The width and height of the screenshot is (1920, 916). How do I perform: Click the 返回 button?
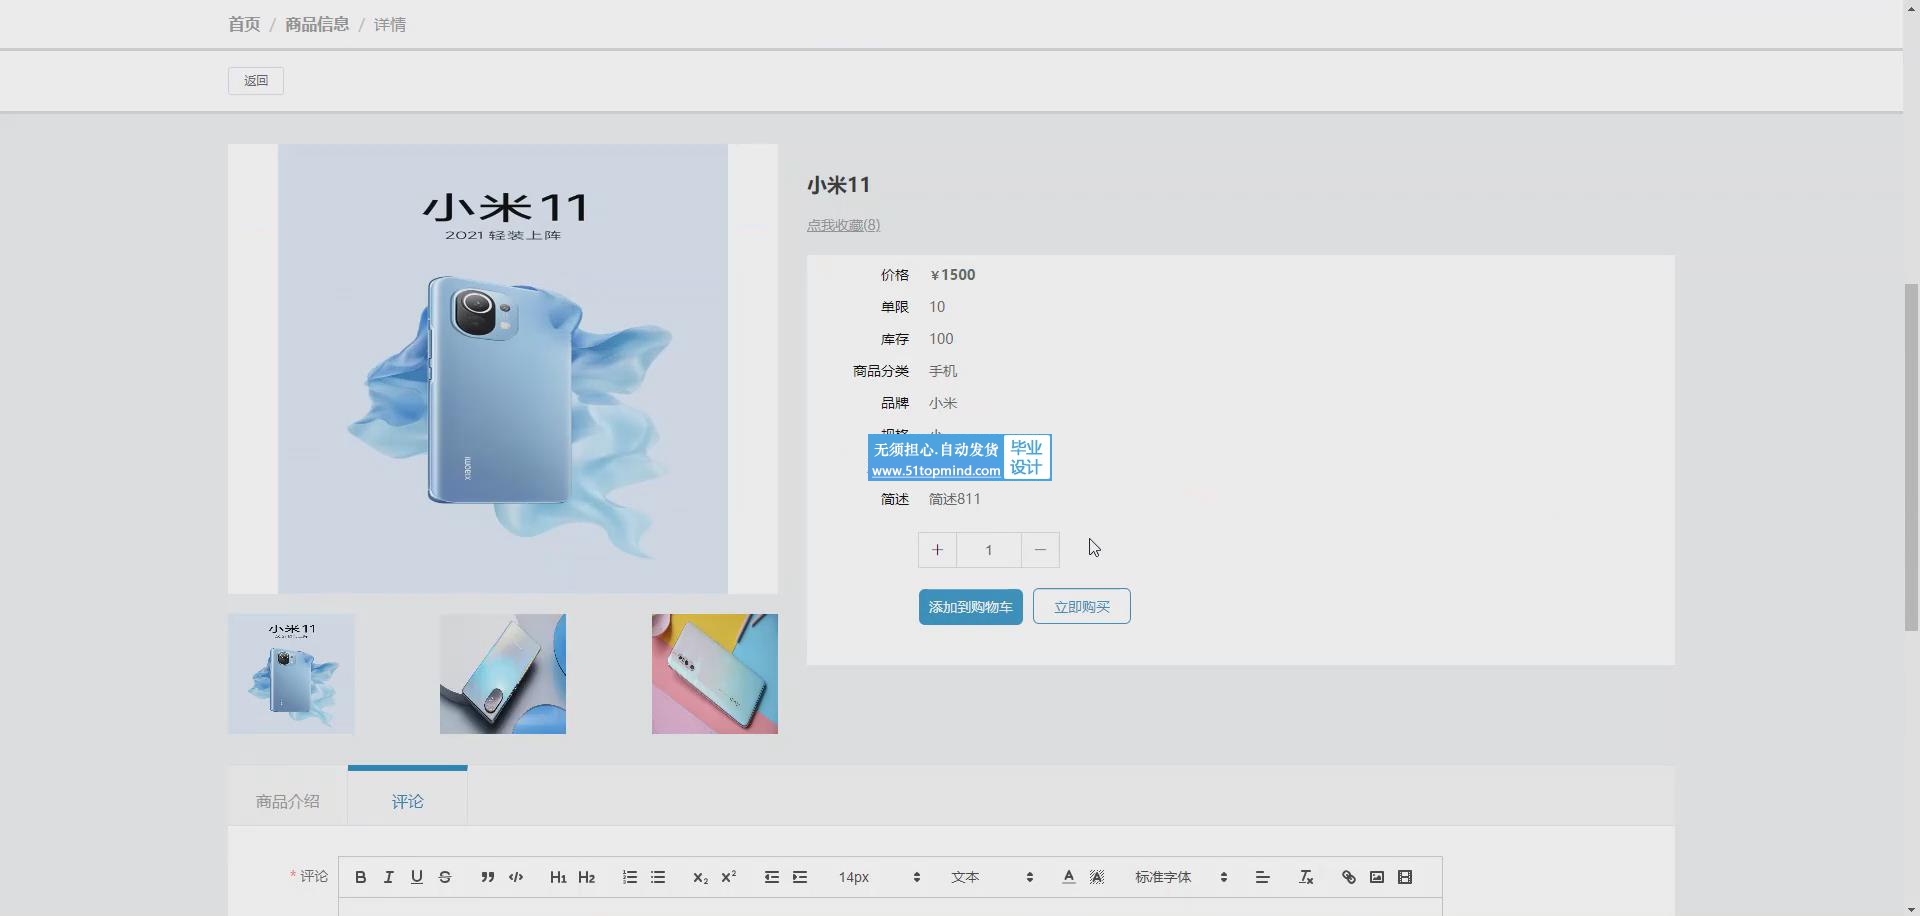(256, 81)
